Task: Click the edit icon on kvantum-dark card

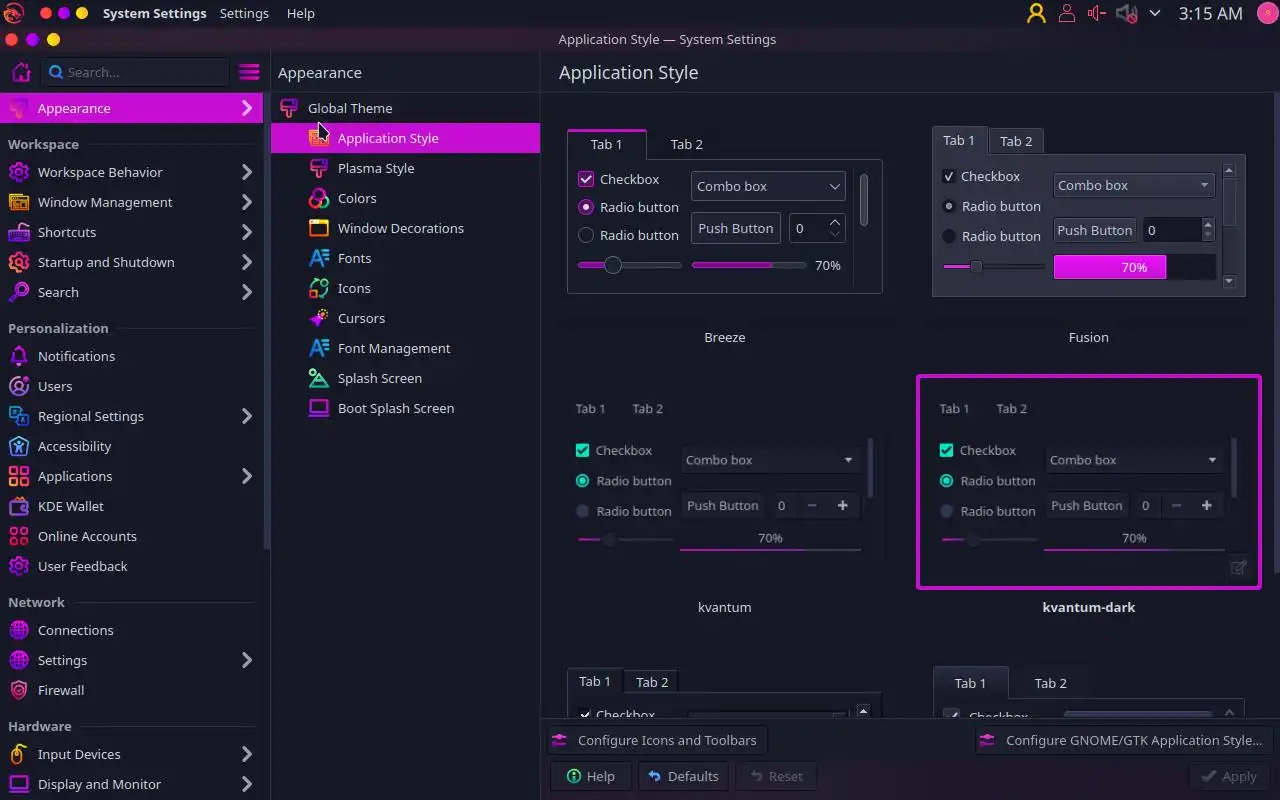Action: point(1238,567)
